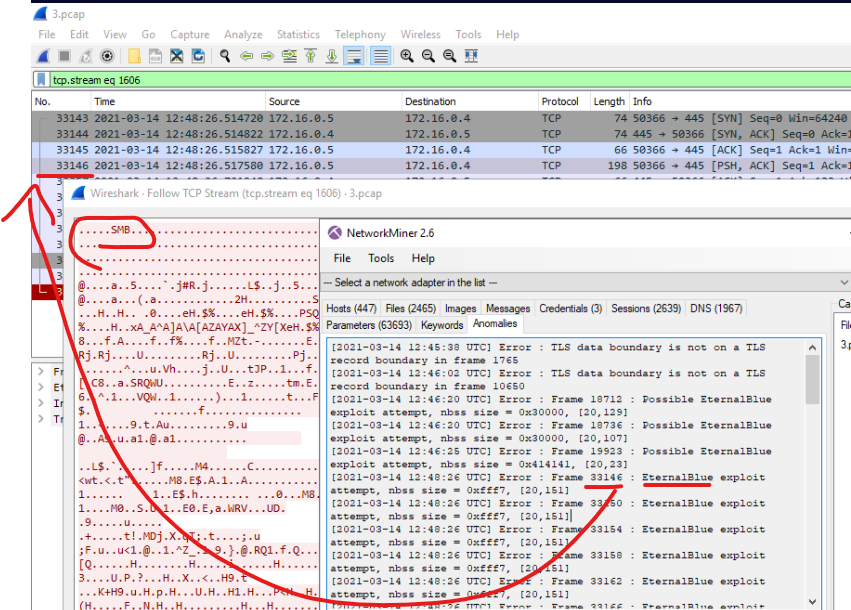Sort packets by the Source column header
The width and height of the screenshot is (851, 610).
coord(284,101)
